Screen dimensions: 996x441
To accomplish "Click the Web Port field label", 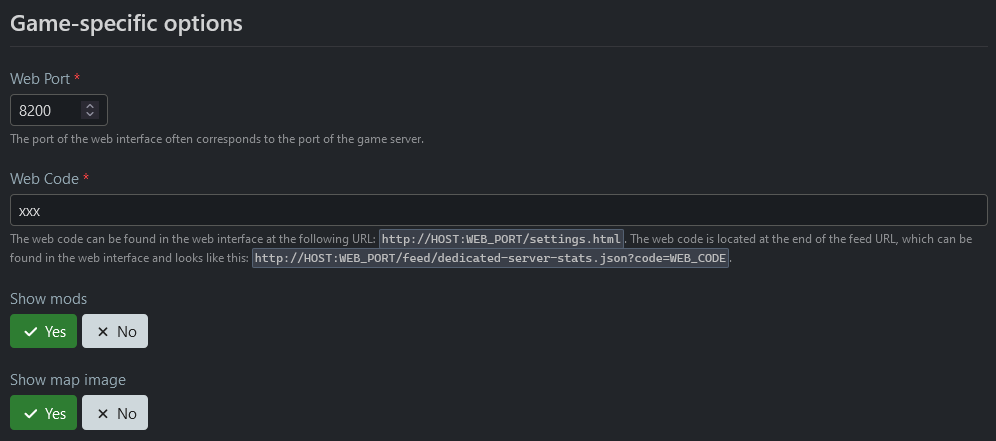I will pyautogui.click(x=40, y=79).
